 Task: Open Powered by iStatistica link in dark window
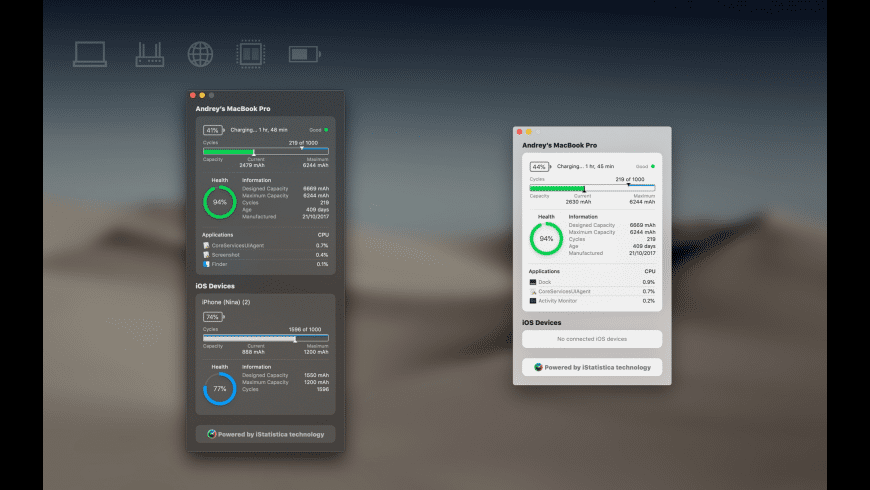click(x=265, y=434)
